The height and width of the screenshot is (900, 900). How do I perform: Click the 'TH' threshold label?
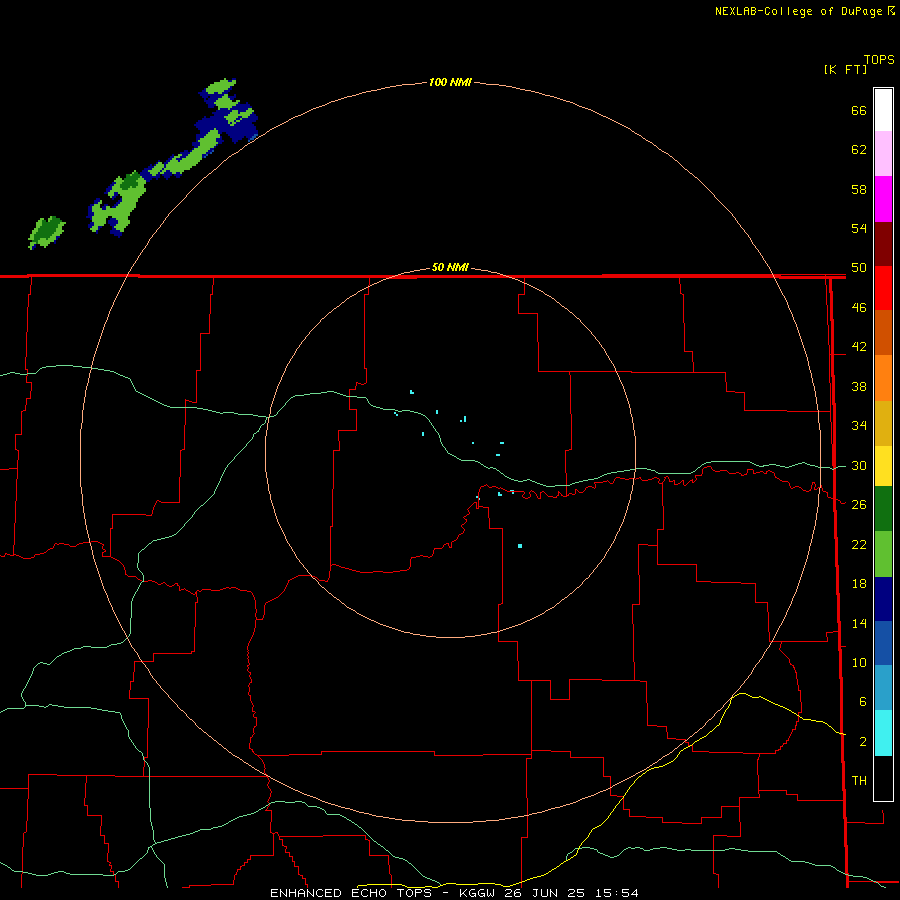click(859, 780)
